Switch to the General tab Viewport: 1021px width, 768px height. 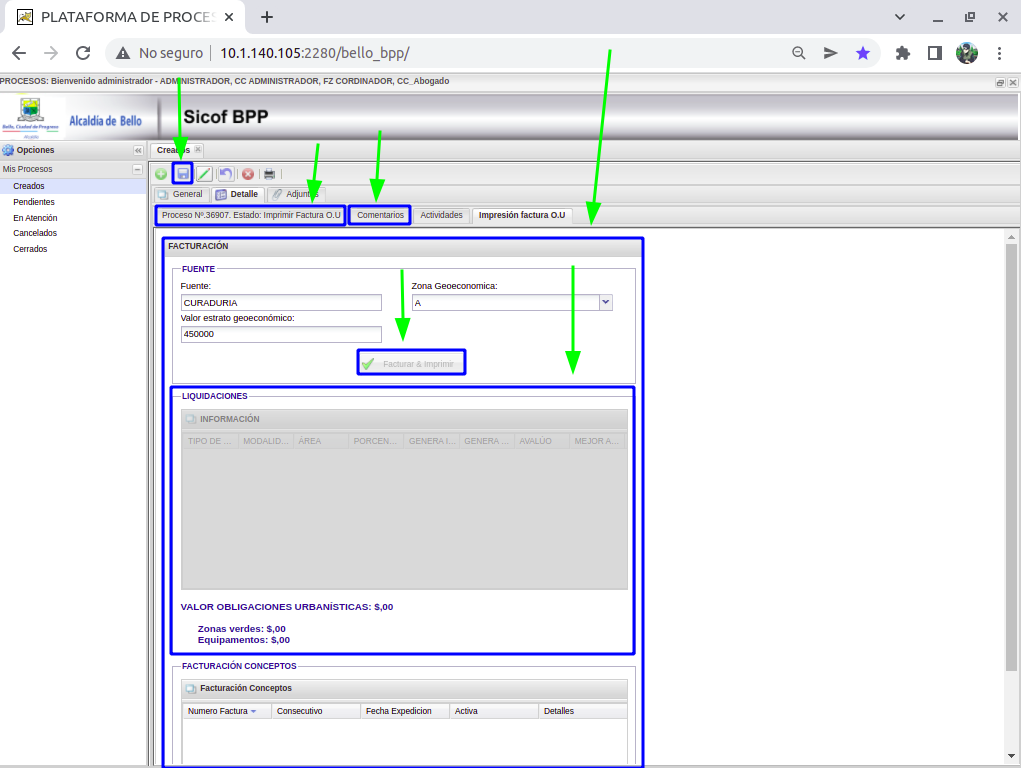[x=180, y=194]
